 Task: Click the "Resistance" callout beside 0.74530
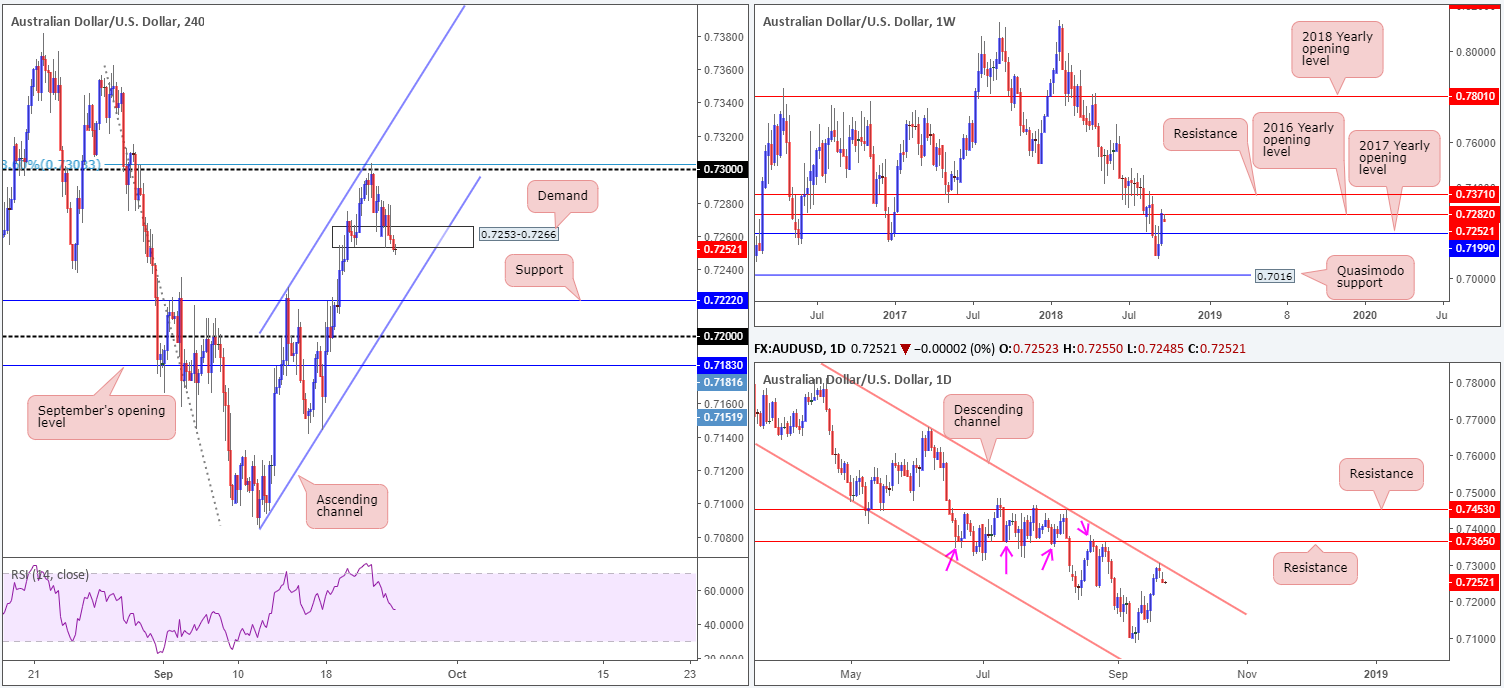tap(1381, 474)
